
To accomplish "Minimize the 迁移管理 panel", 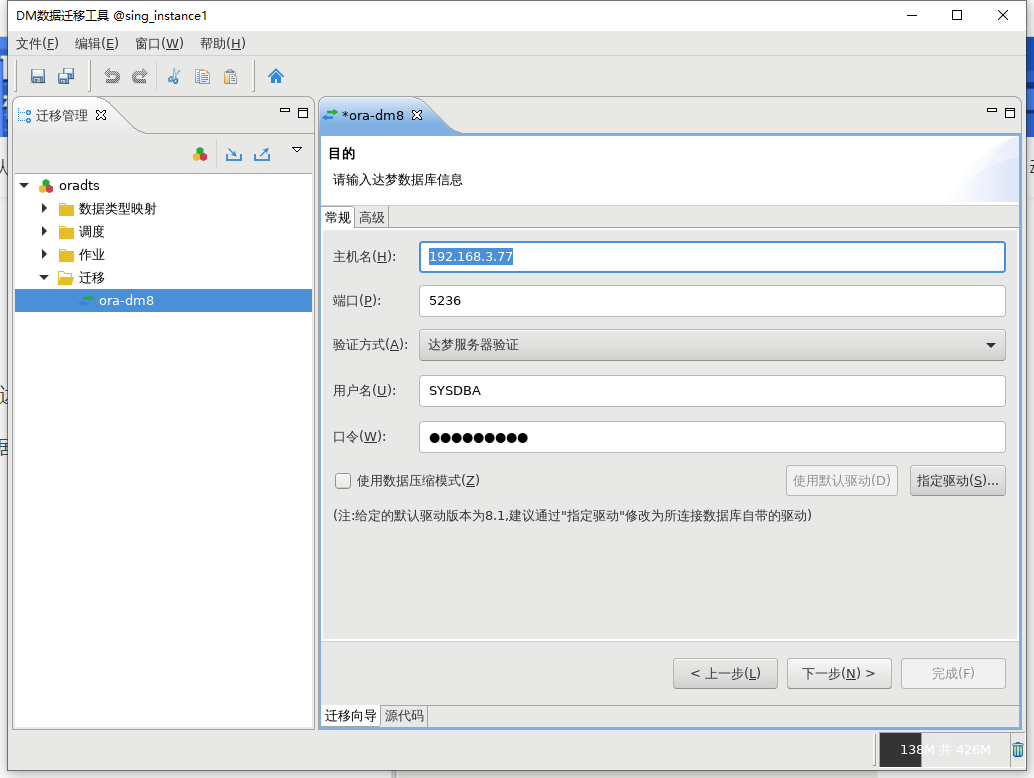I will coord(285,111).
